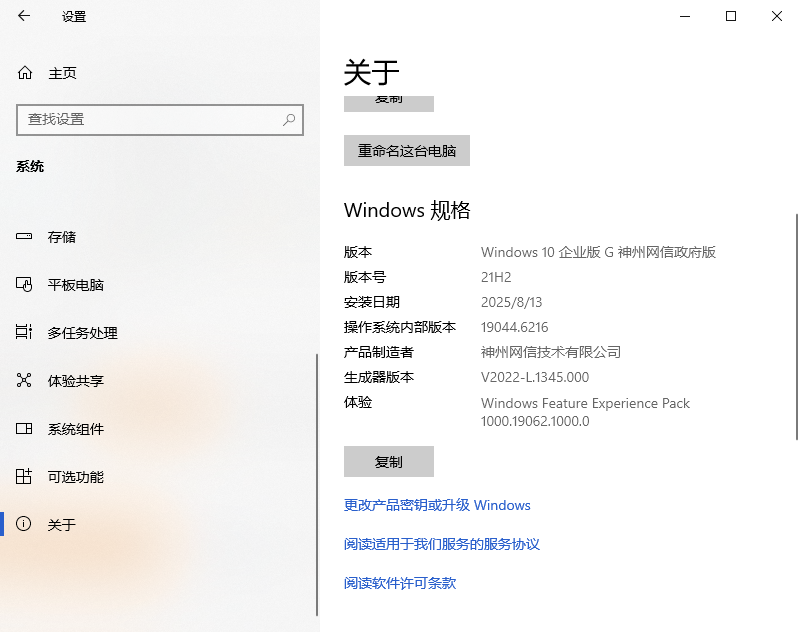Click the Windows 规格 heading
This screenshot has width=800, height=632.
click(407, 210)
